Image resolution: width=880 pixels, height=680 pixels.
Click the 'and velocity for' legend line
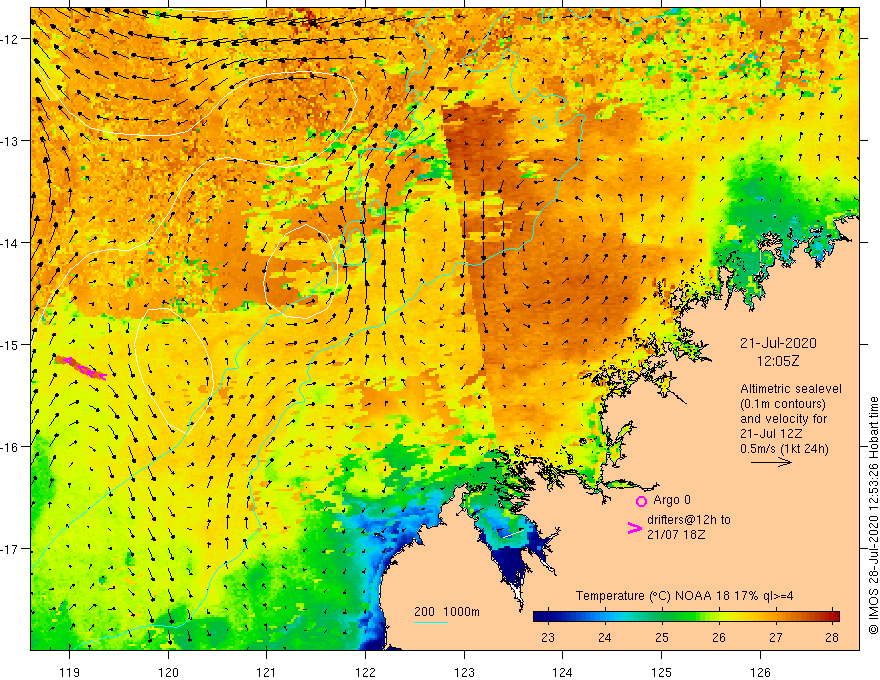783,419
